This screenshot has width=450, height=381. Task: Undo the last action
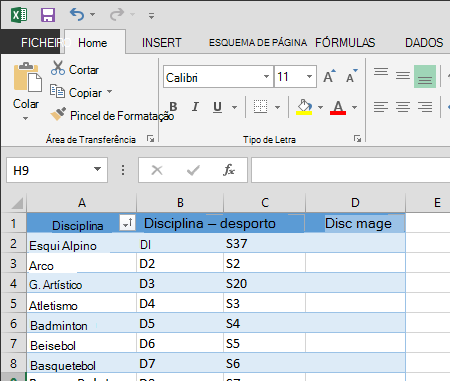point(77,14)
